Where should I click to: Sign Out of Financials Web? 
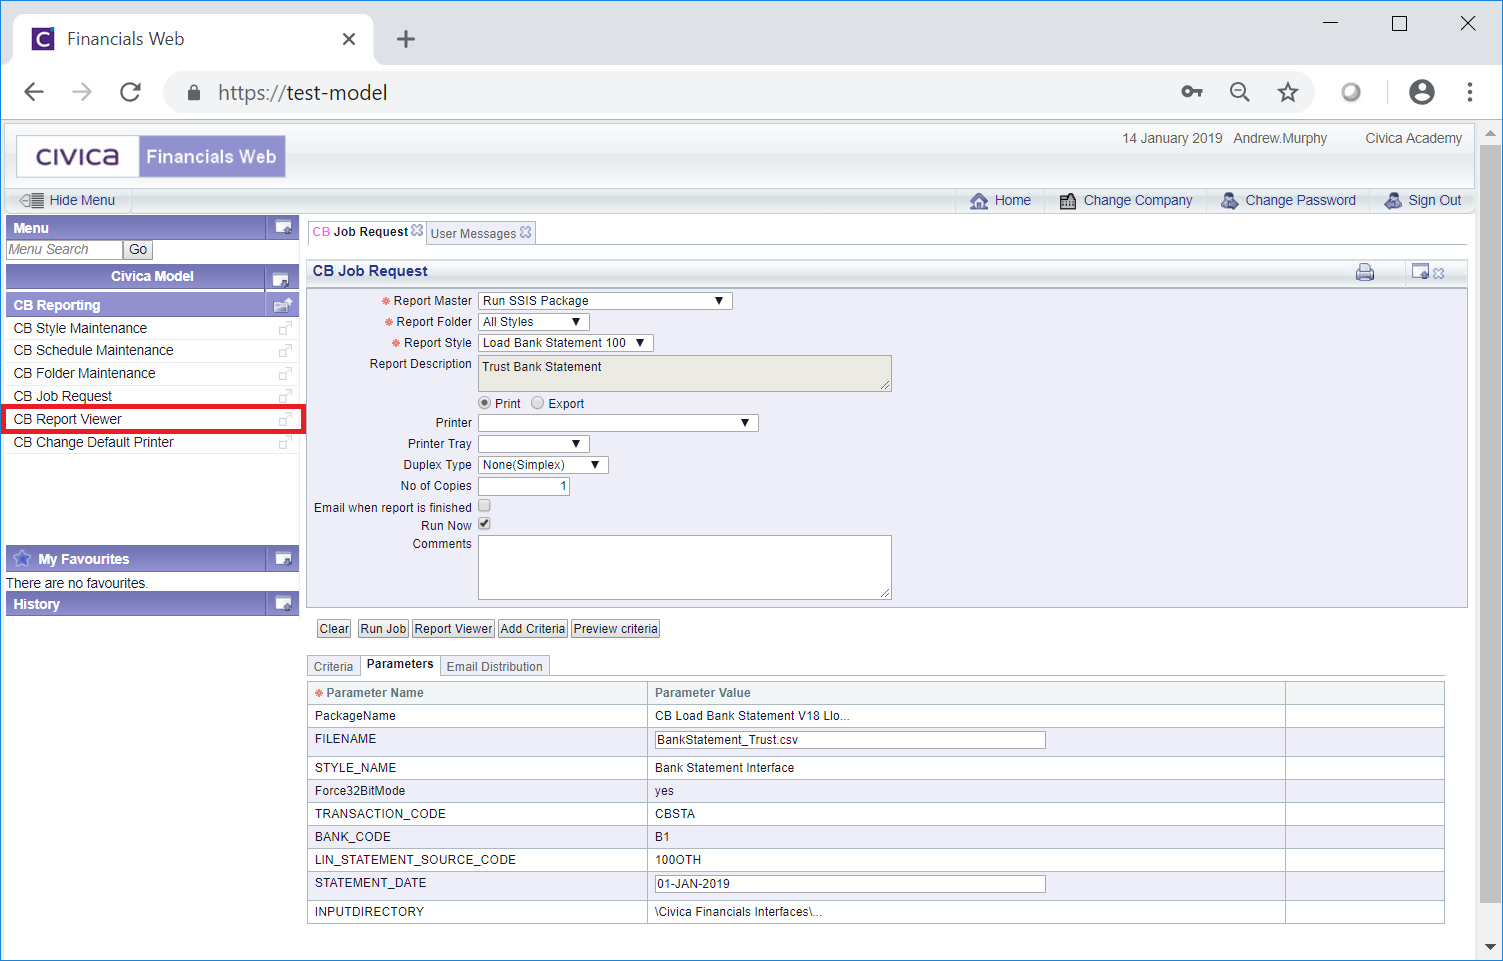point(1423,200)
